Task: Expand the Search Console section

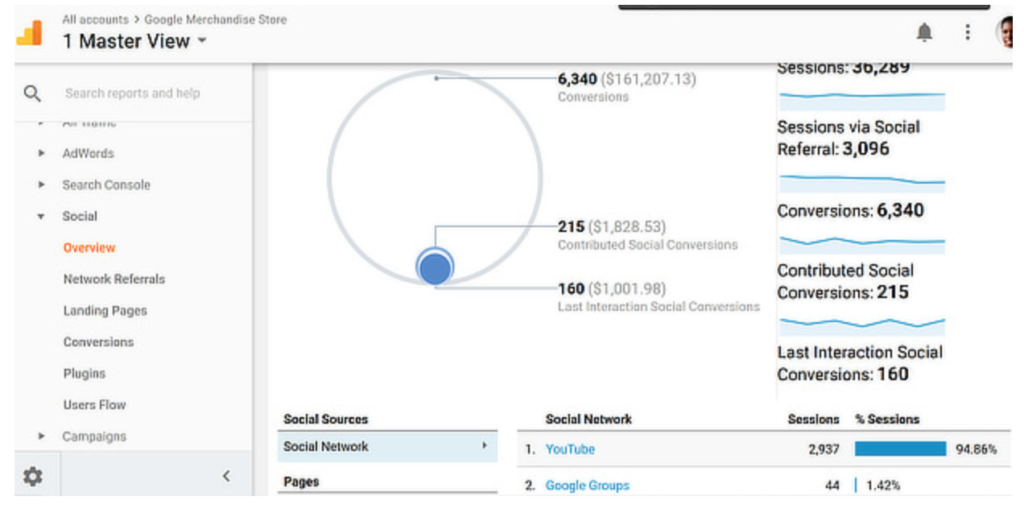Action: [42, 185]
